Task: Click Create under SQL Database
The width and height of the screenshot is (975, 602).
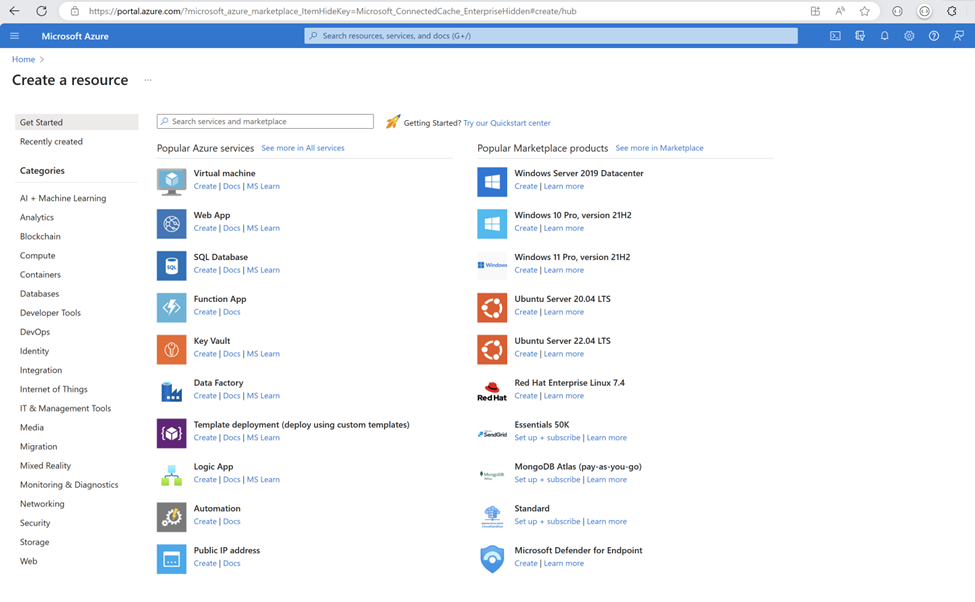Action: click(x=205, y=270)
